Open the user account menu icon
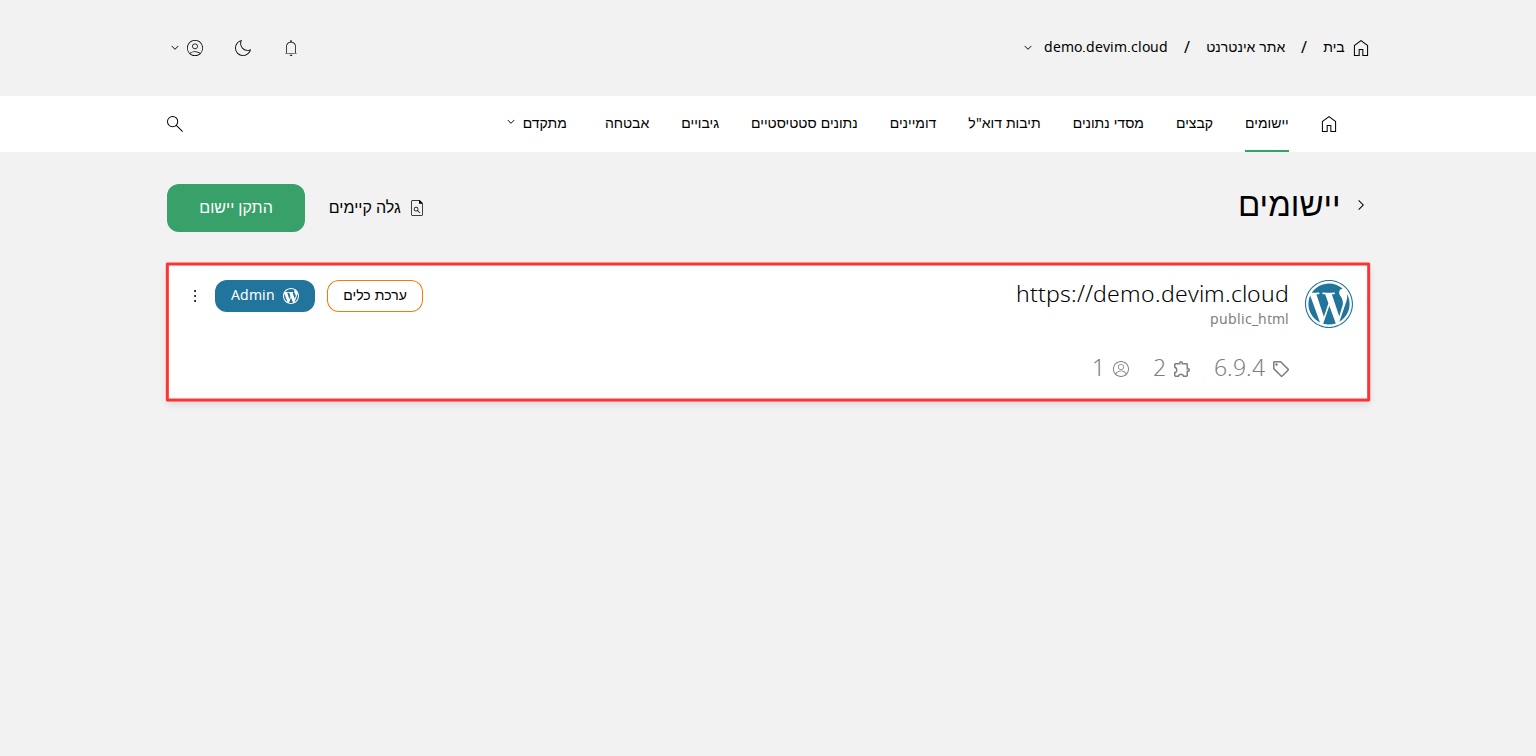The image size is (1536, 756). click(195, 48)
